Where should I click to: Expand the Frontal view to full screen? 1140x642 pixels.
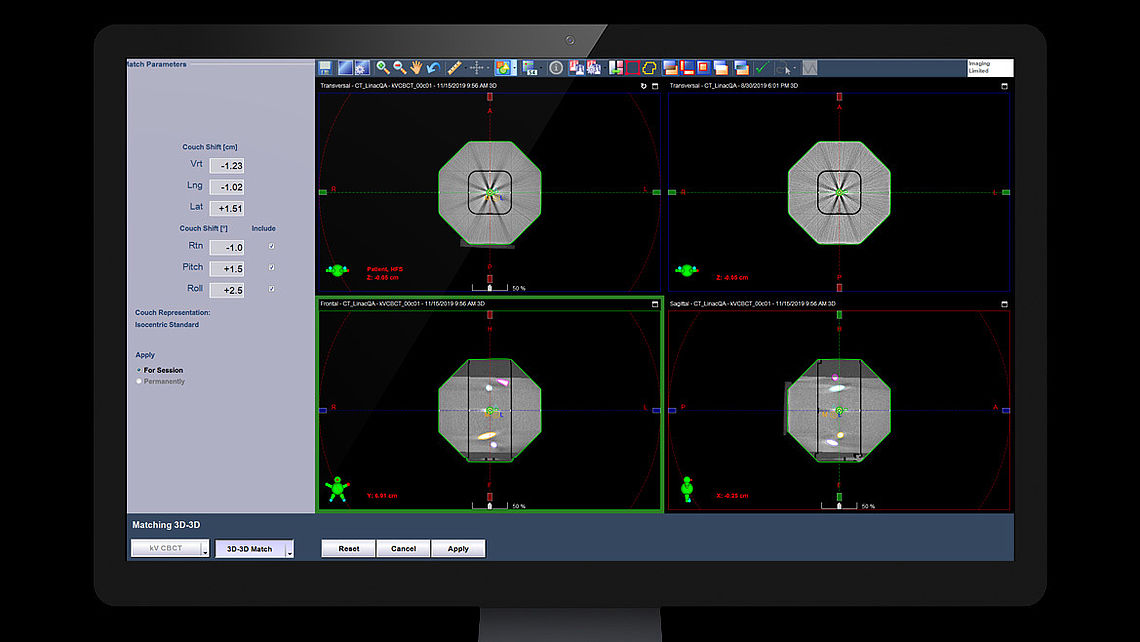655,302
